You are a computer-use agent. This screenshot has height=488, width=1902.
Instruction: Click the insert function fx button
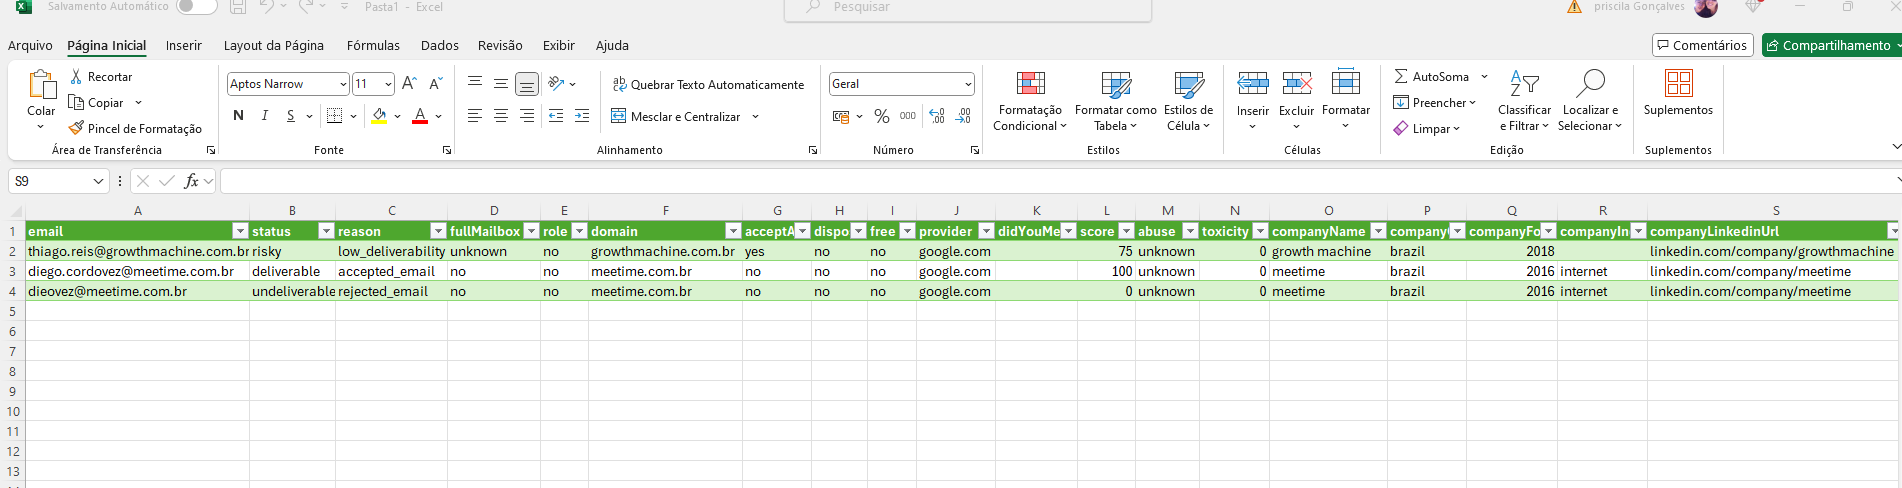coord(191,181)
